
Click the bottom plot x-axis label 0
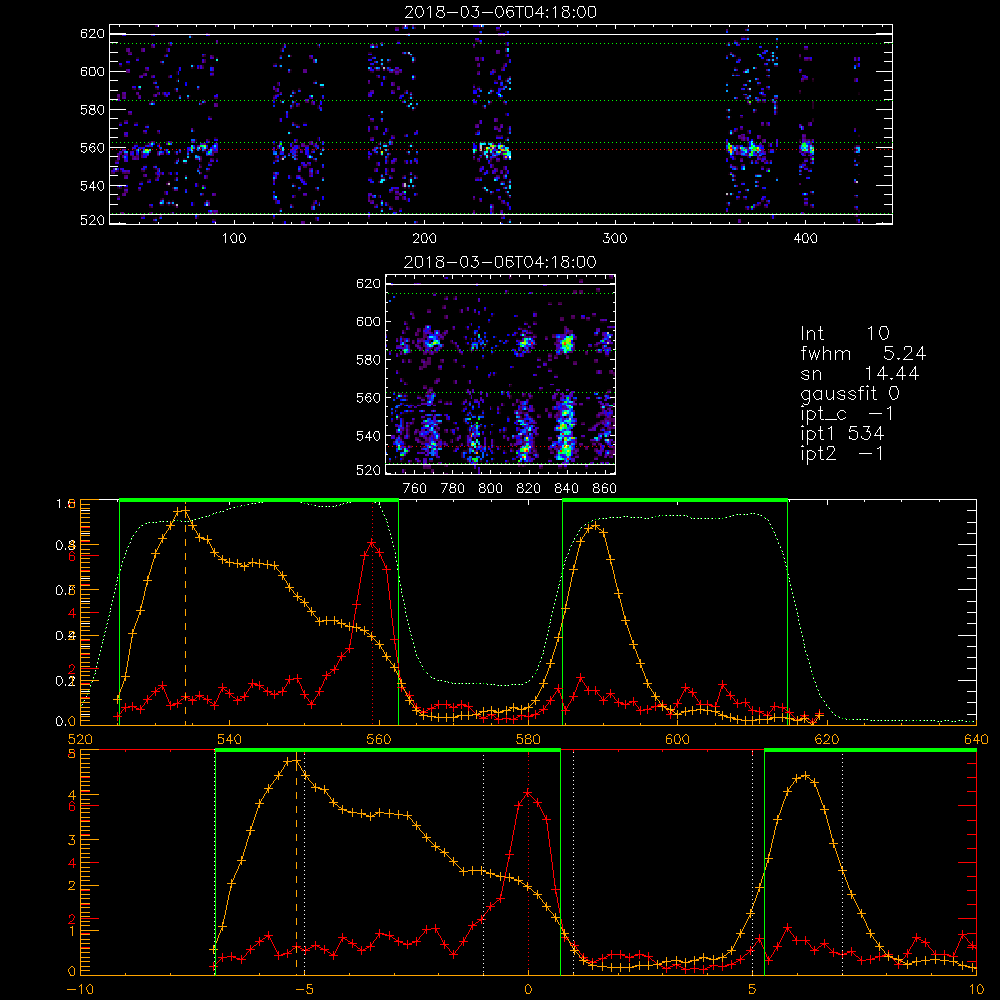click(x=528, y=990)
